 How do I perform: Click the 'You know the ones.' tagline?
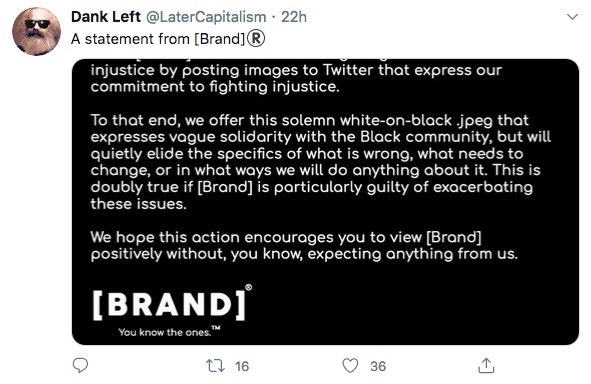[169, 332]
